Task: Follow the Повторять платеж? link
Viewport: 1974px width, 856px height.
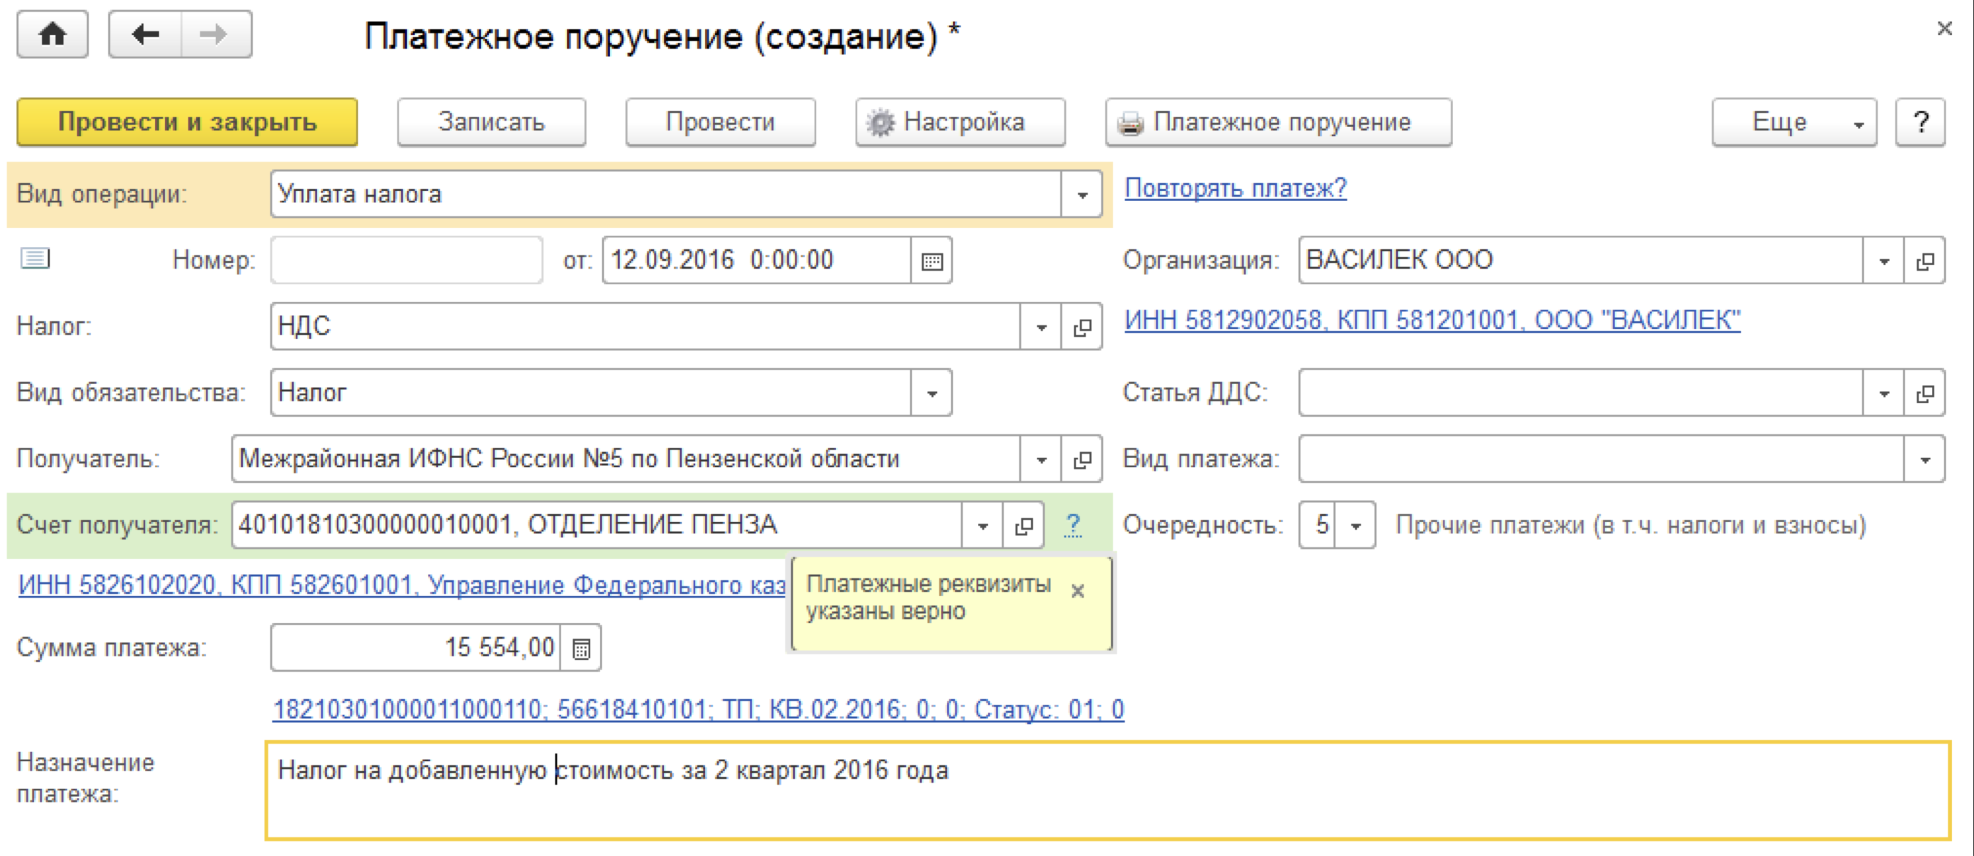Action: 1235,188
